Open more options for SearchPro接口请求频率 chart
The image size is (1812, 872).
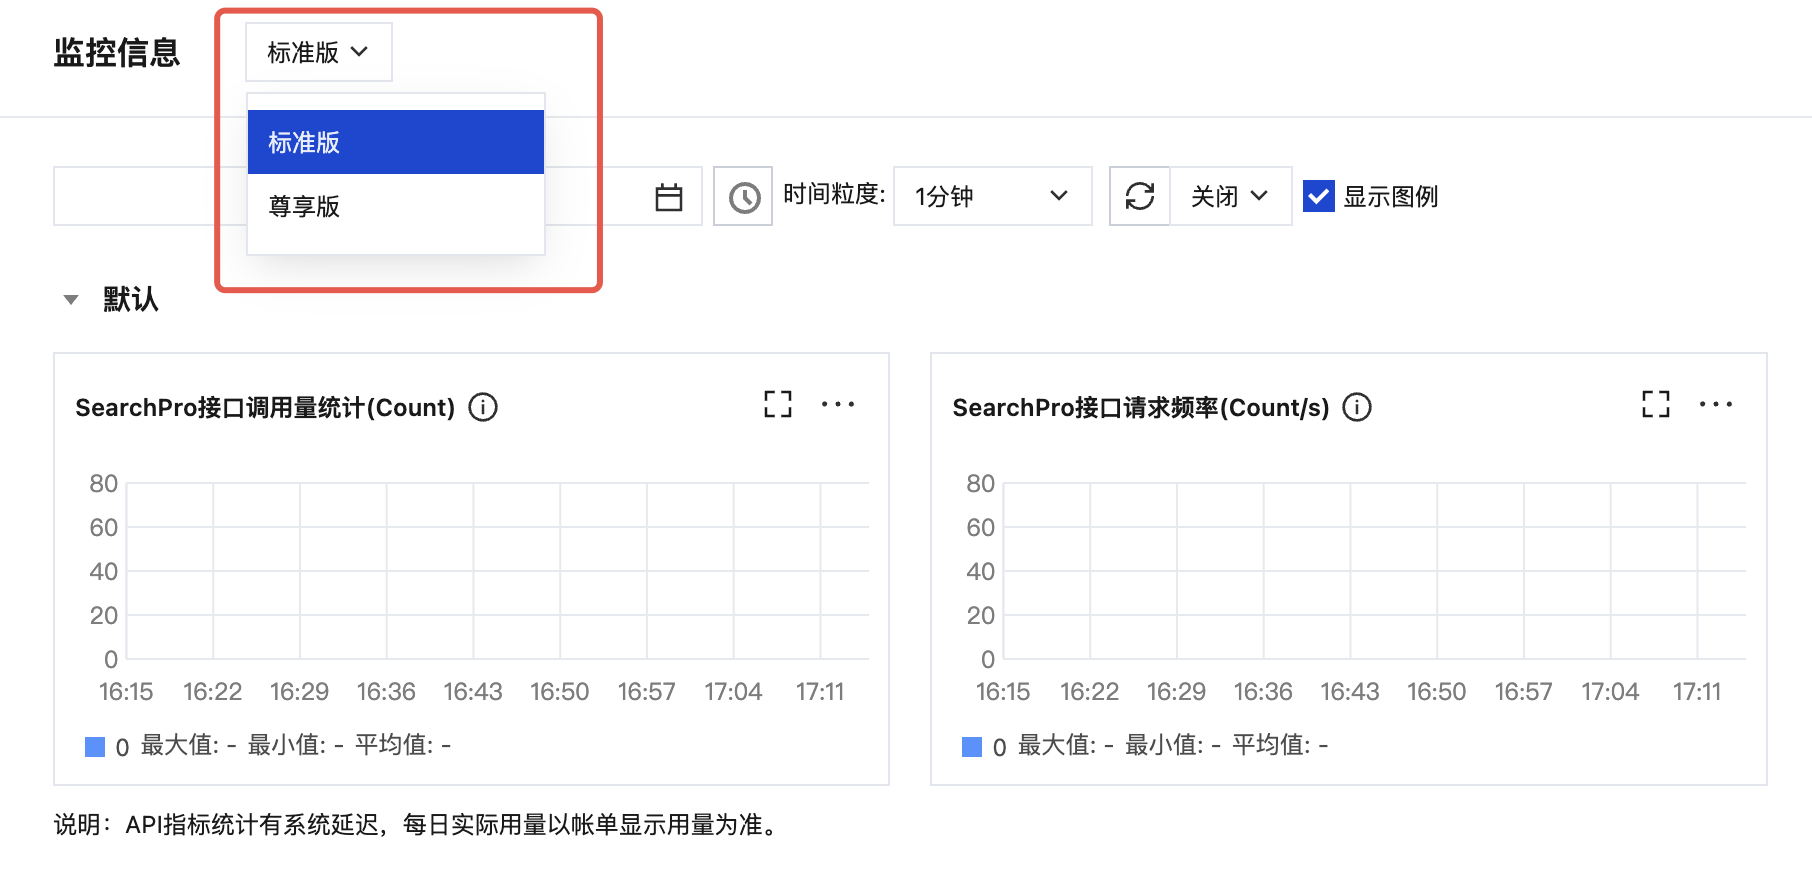[x=1716, y=404]
